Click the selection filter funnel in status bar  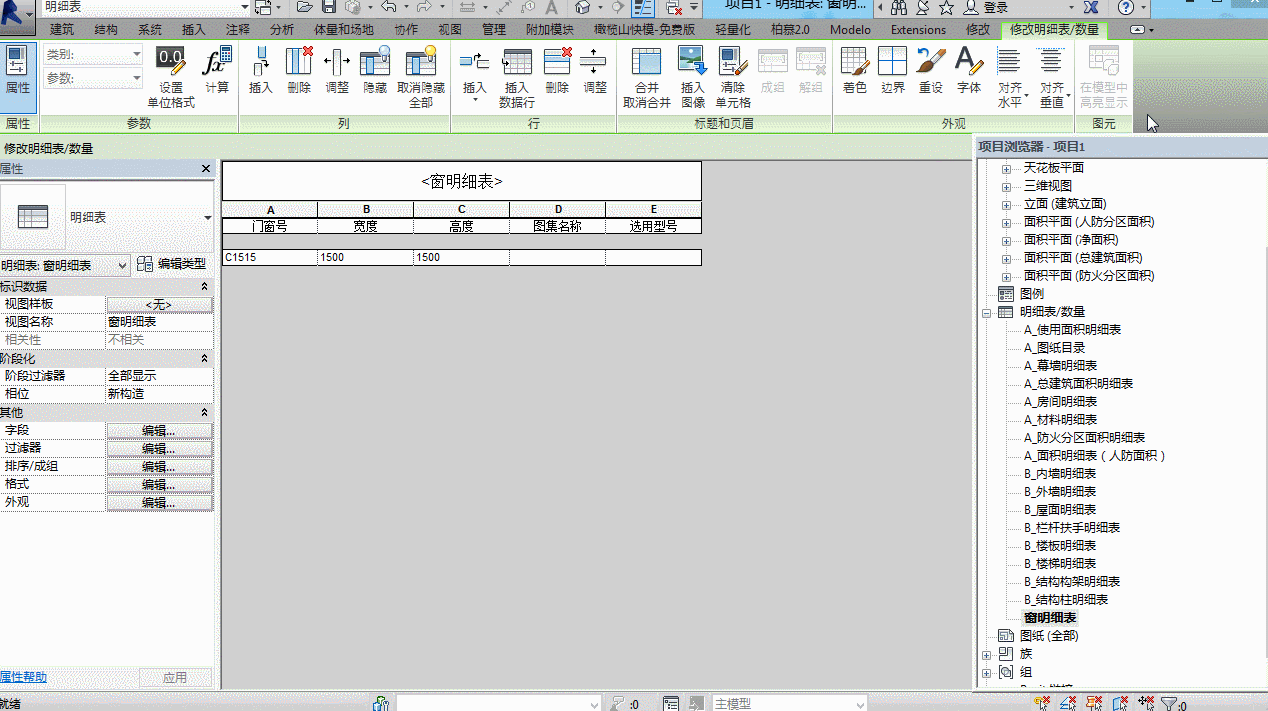pos(1167,704)
